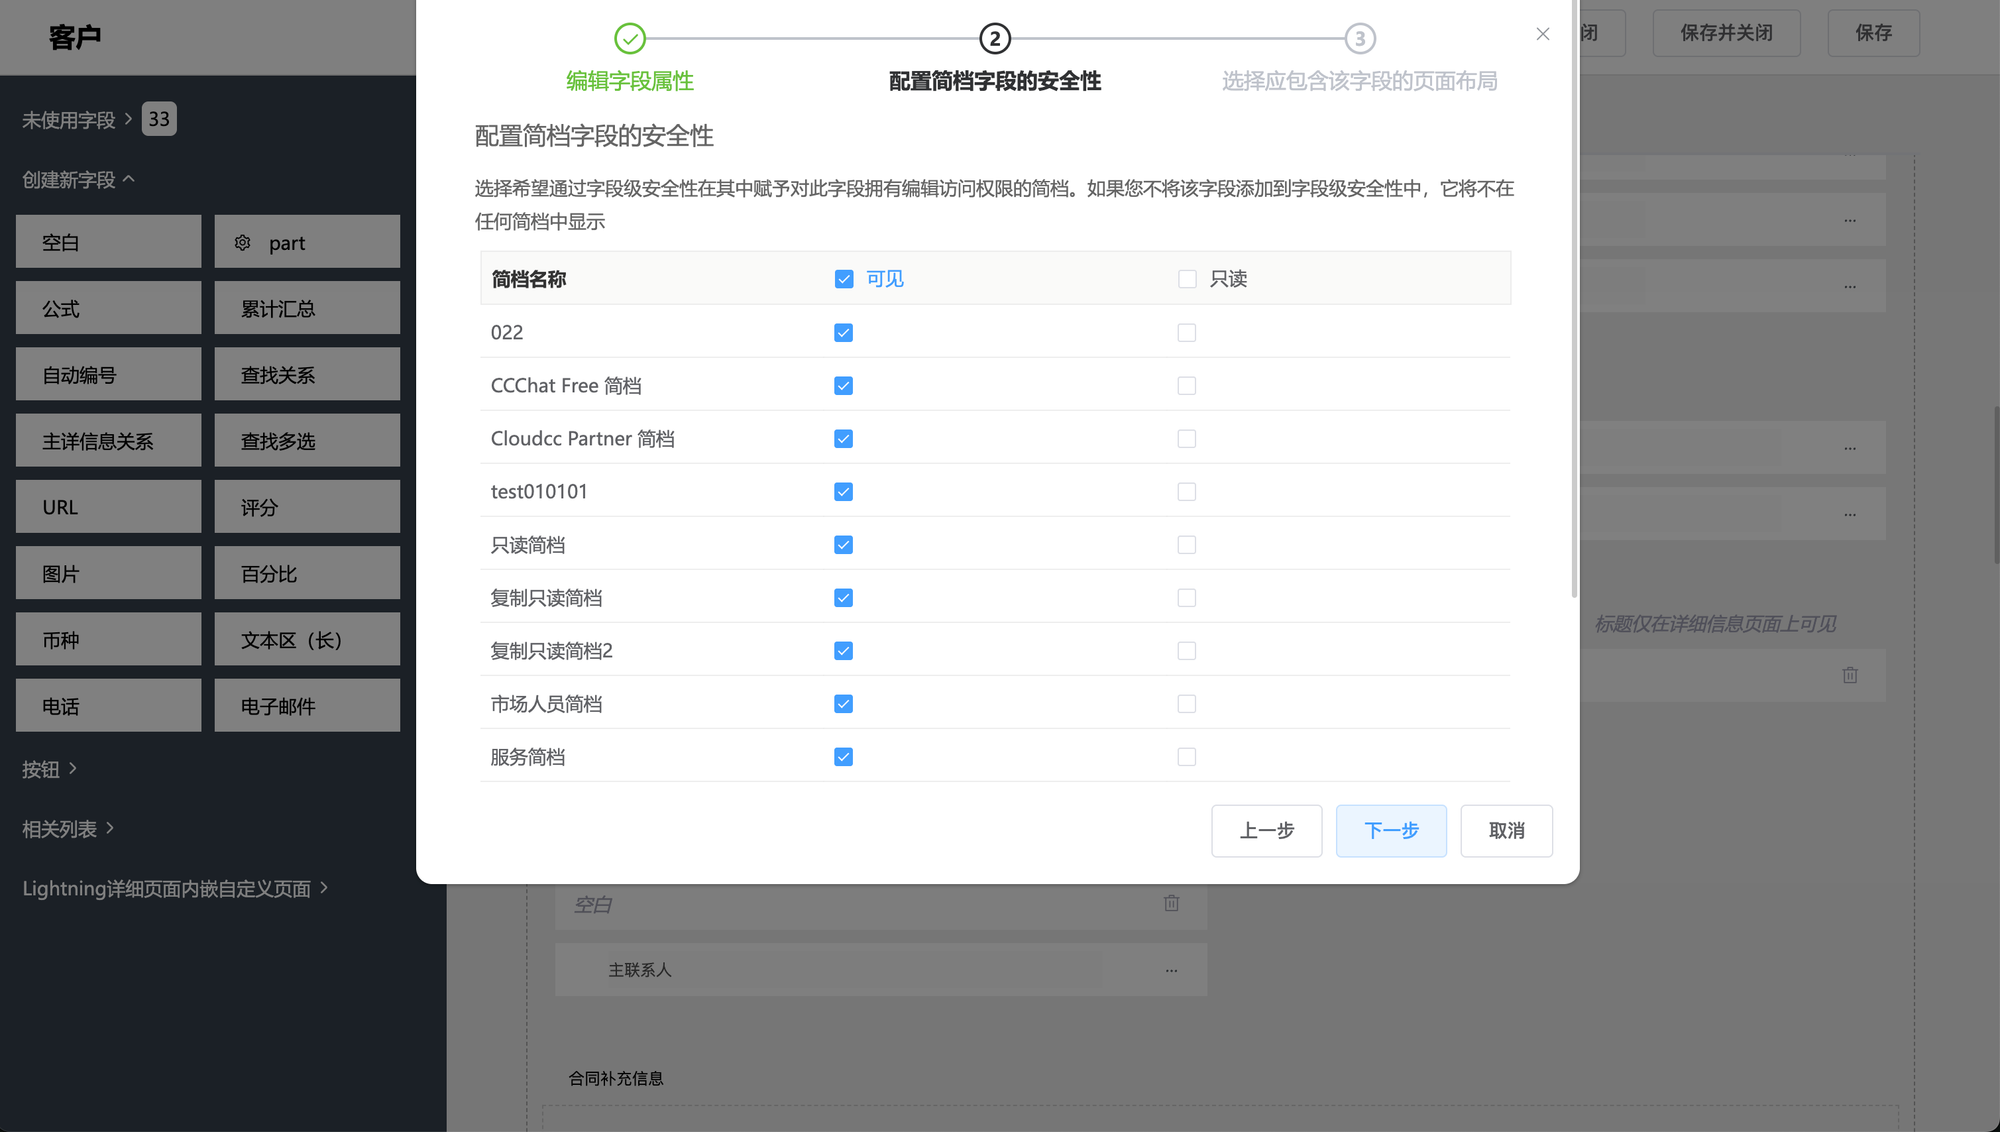Click step 2 circle in the wizard

click(995, 39)
